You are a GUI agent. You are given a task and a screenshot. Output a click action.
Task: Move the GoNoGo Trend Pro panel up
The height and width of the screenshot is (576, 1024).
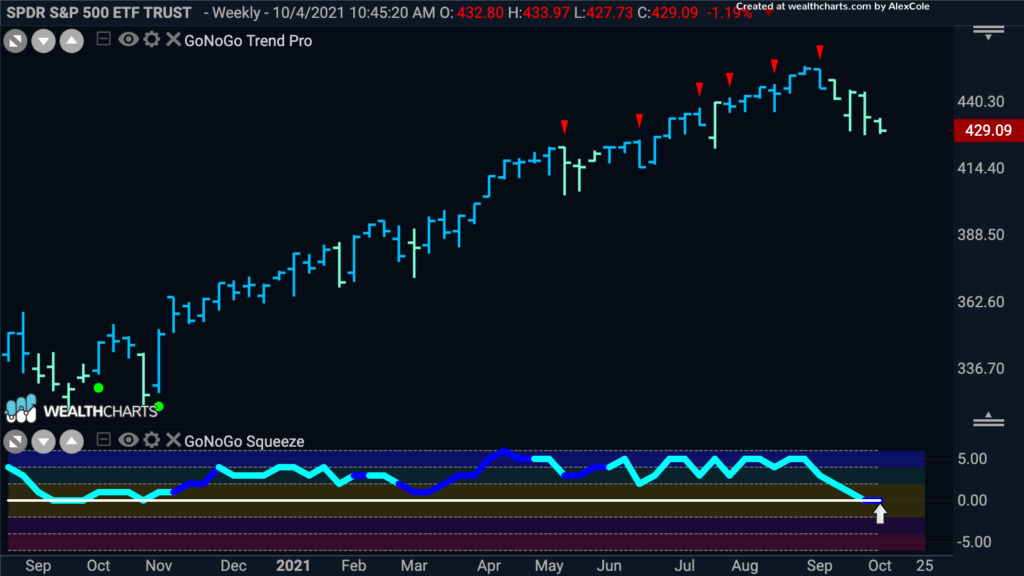tap(72, 42)
